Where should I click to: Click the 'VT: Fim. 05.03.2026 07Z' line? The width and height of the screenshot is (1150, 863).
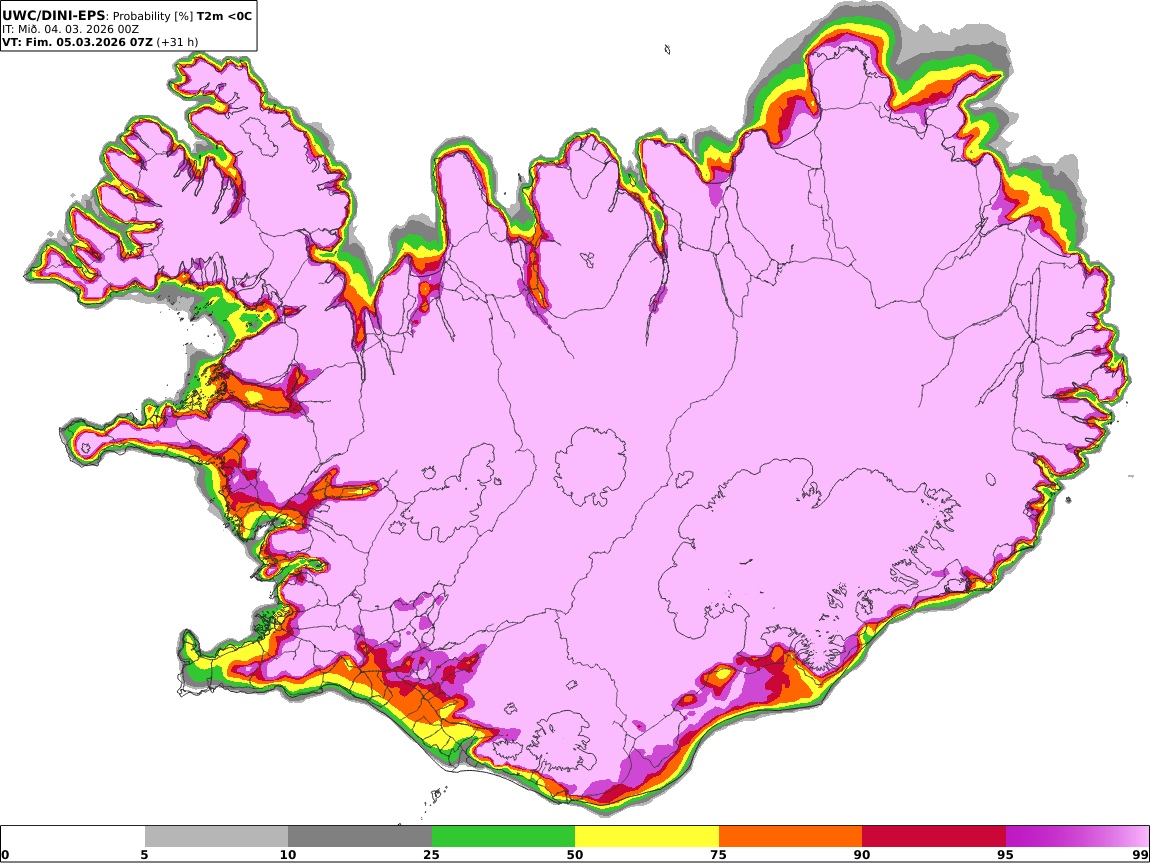tap(78, 42)
